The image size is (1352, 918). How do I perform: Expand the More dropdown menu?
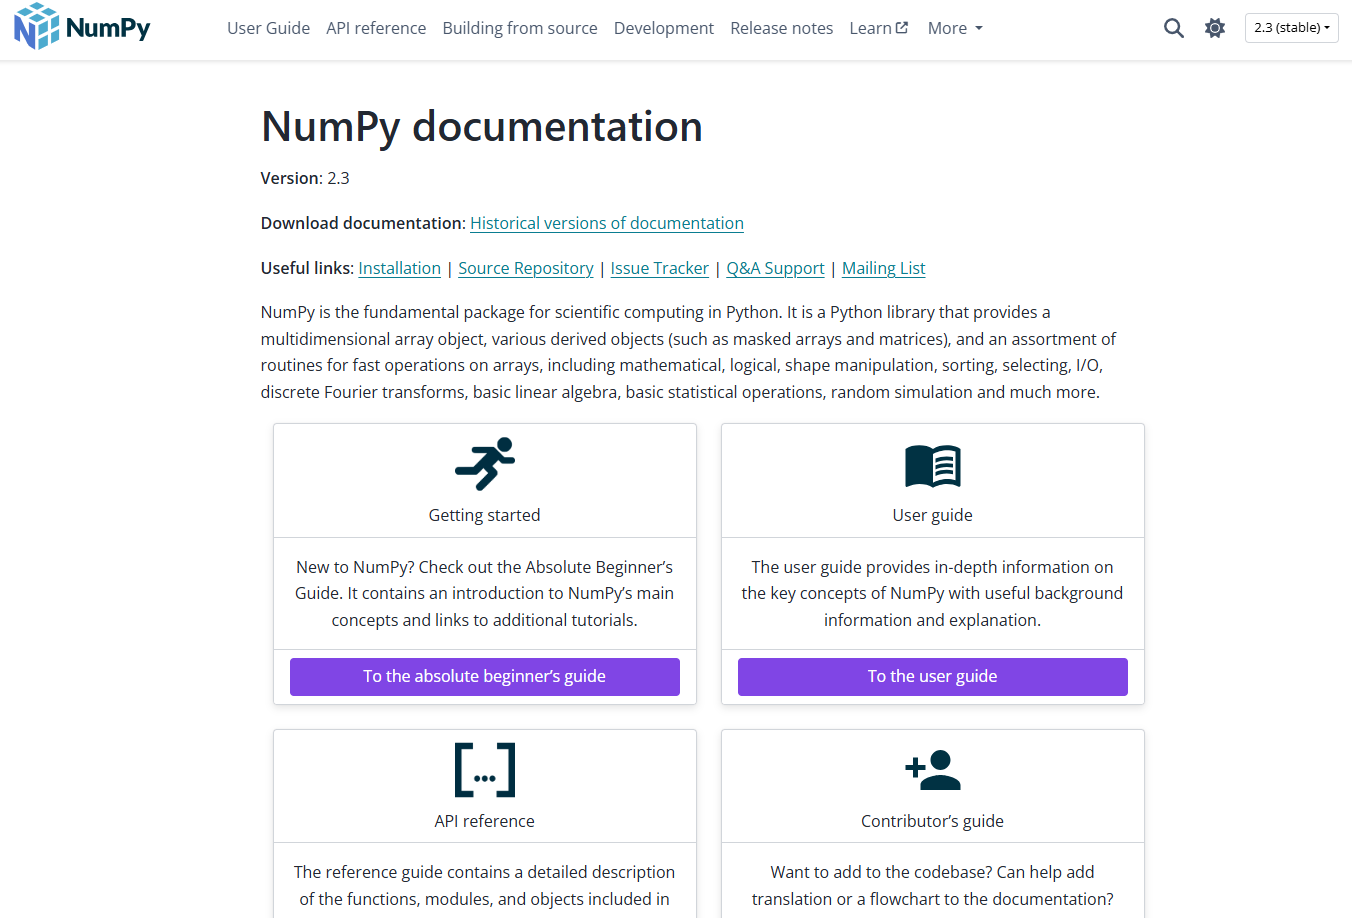[x=955, y=28]
